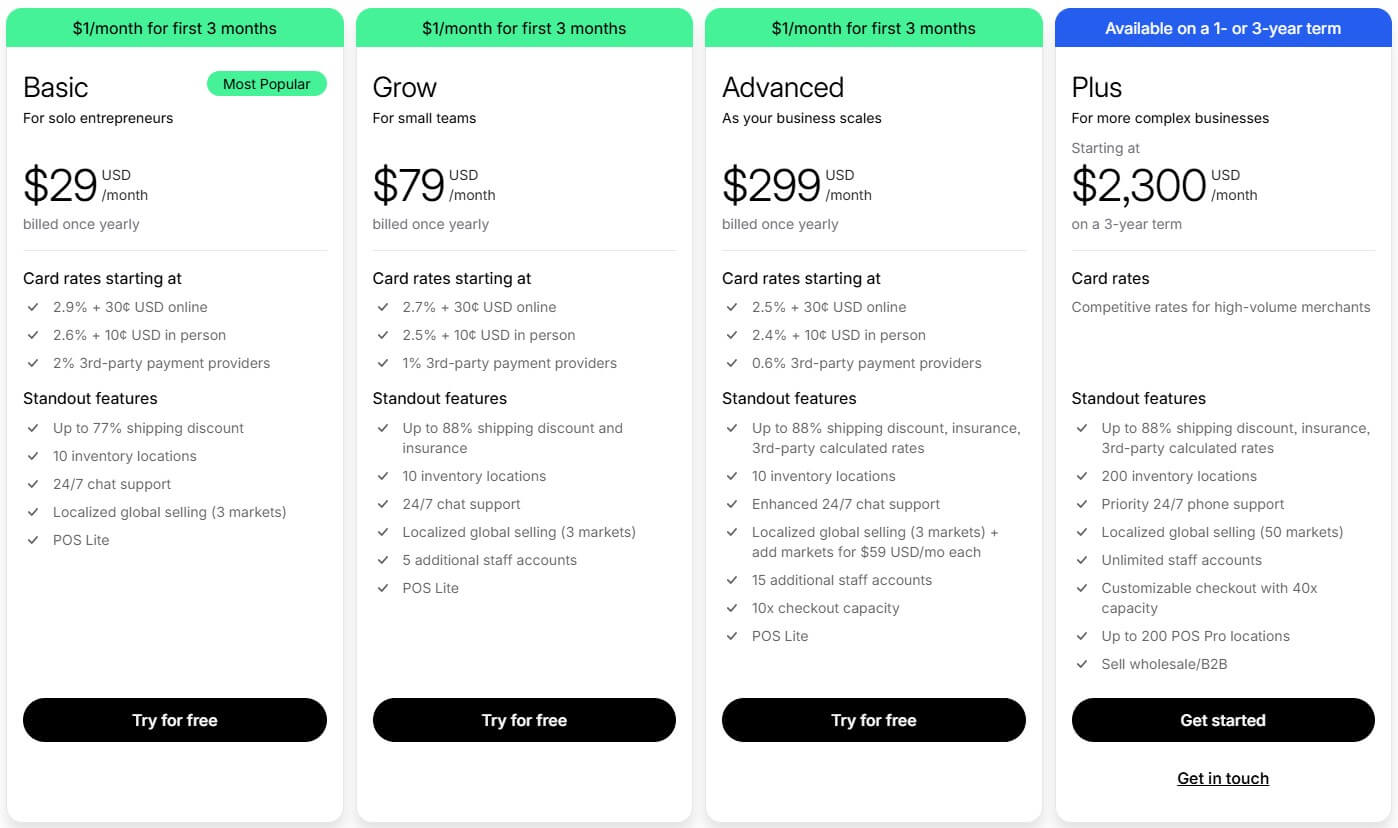The width and height of the screenshot is (1398, 828).
Task: Click Try for free under the Grow plan
Action: (524, 720)
